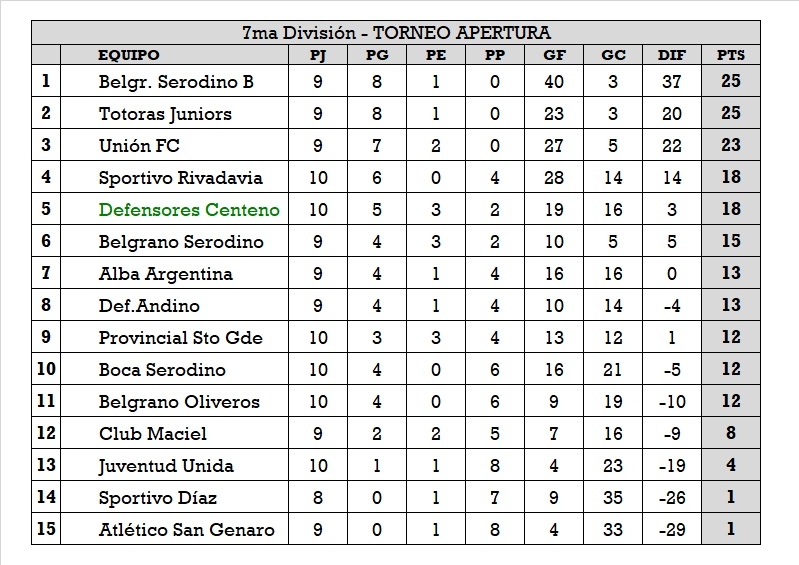Click the team name Defensores Centeno
This screenshot has width=799, height=565.
pyautogui.click(x=189, y=210)
